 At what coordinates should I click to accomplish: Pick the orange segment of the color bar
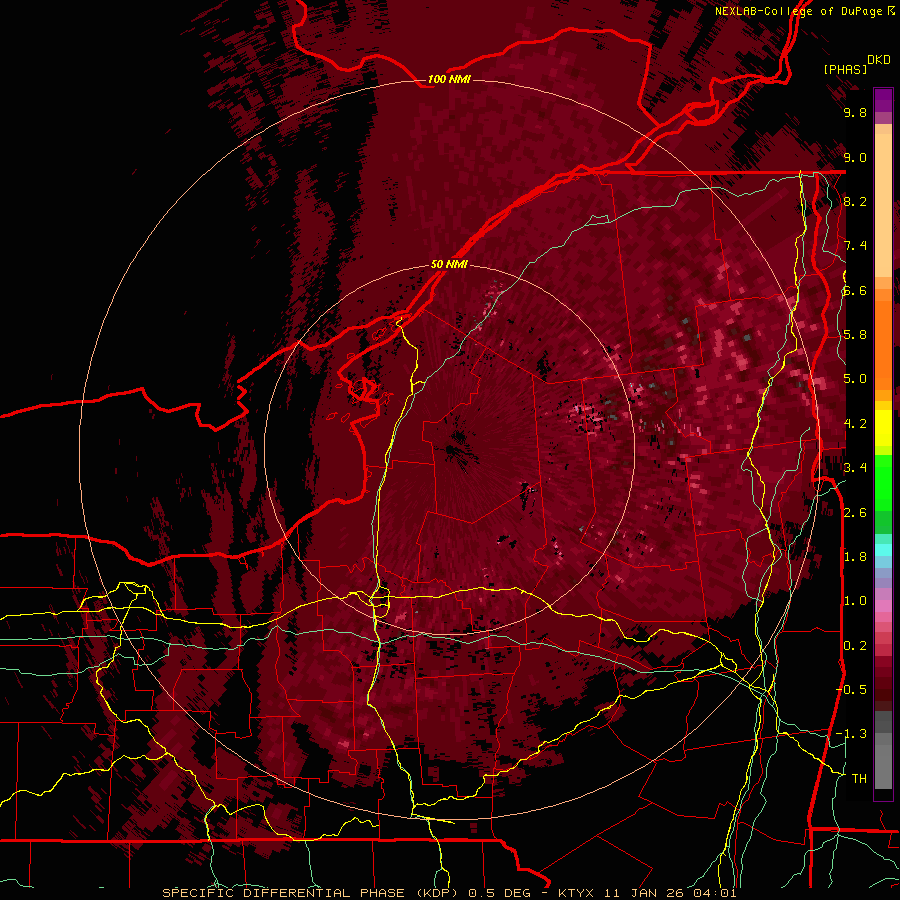coord(883,344)
